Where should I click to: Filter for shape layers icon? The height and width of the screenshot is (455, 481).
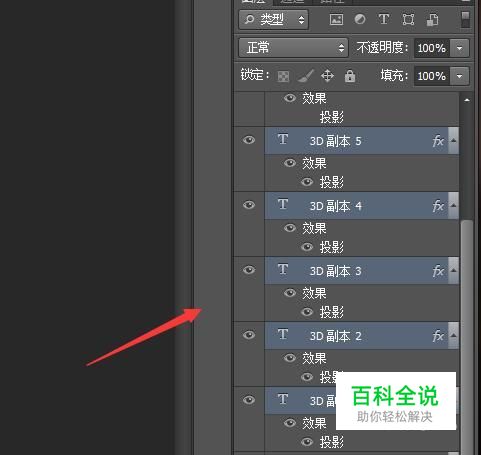point(408,19)
